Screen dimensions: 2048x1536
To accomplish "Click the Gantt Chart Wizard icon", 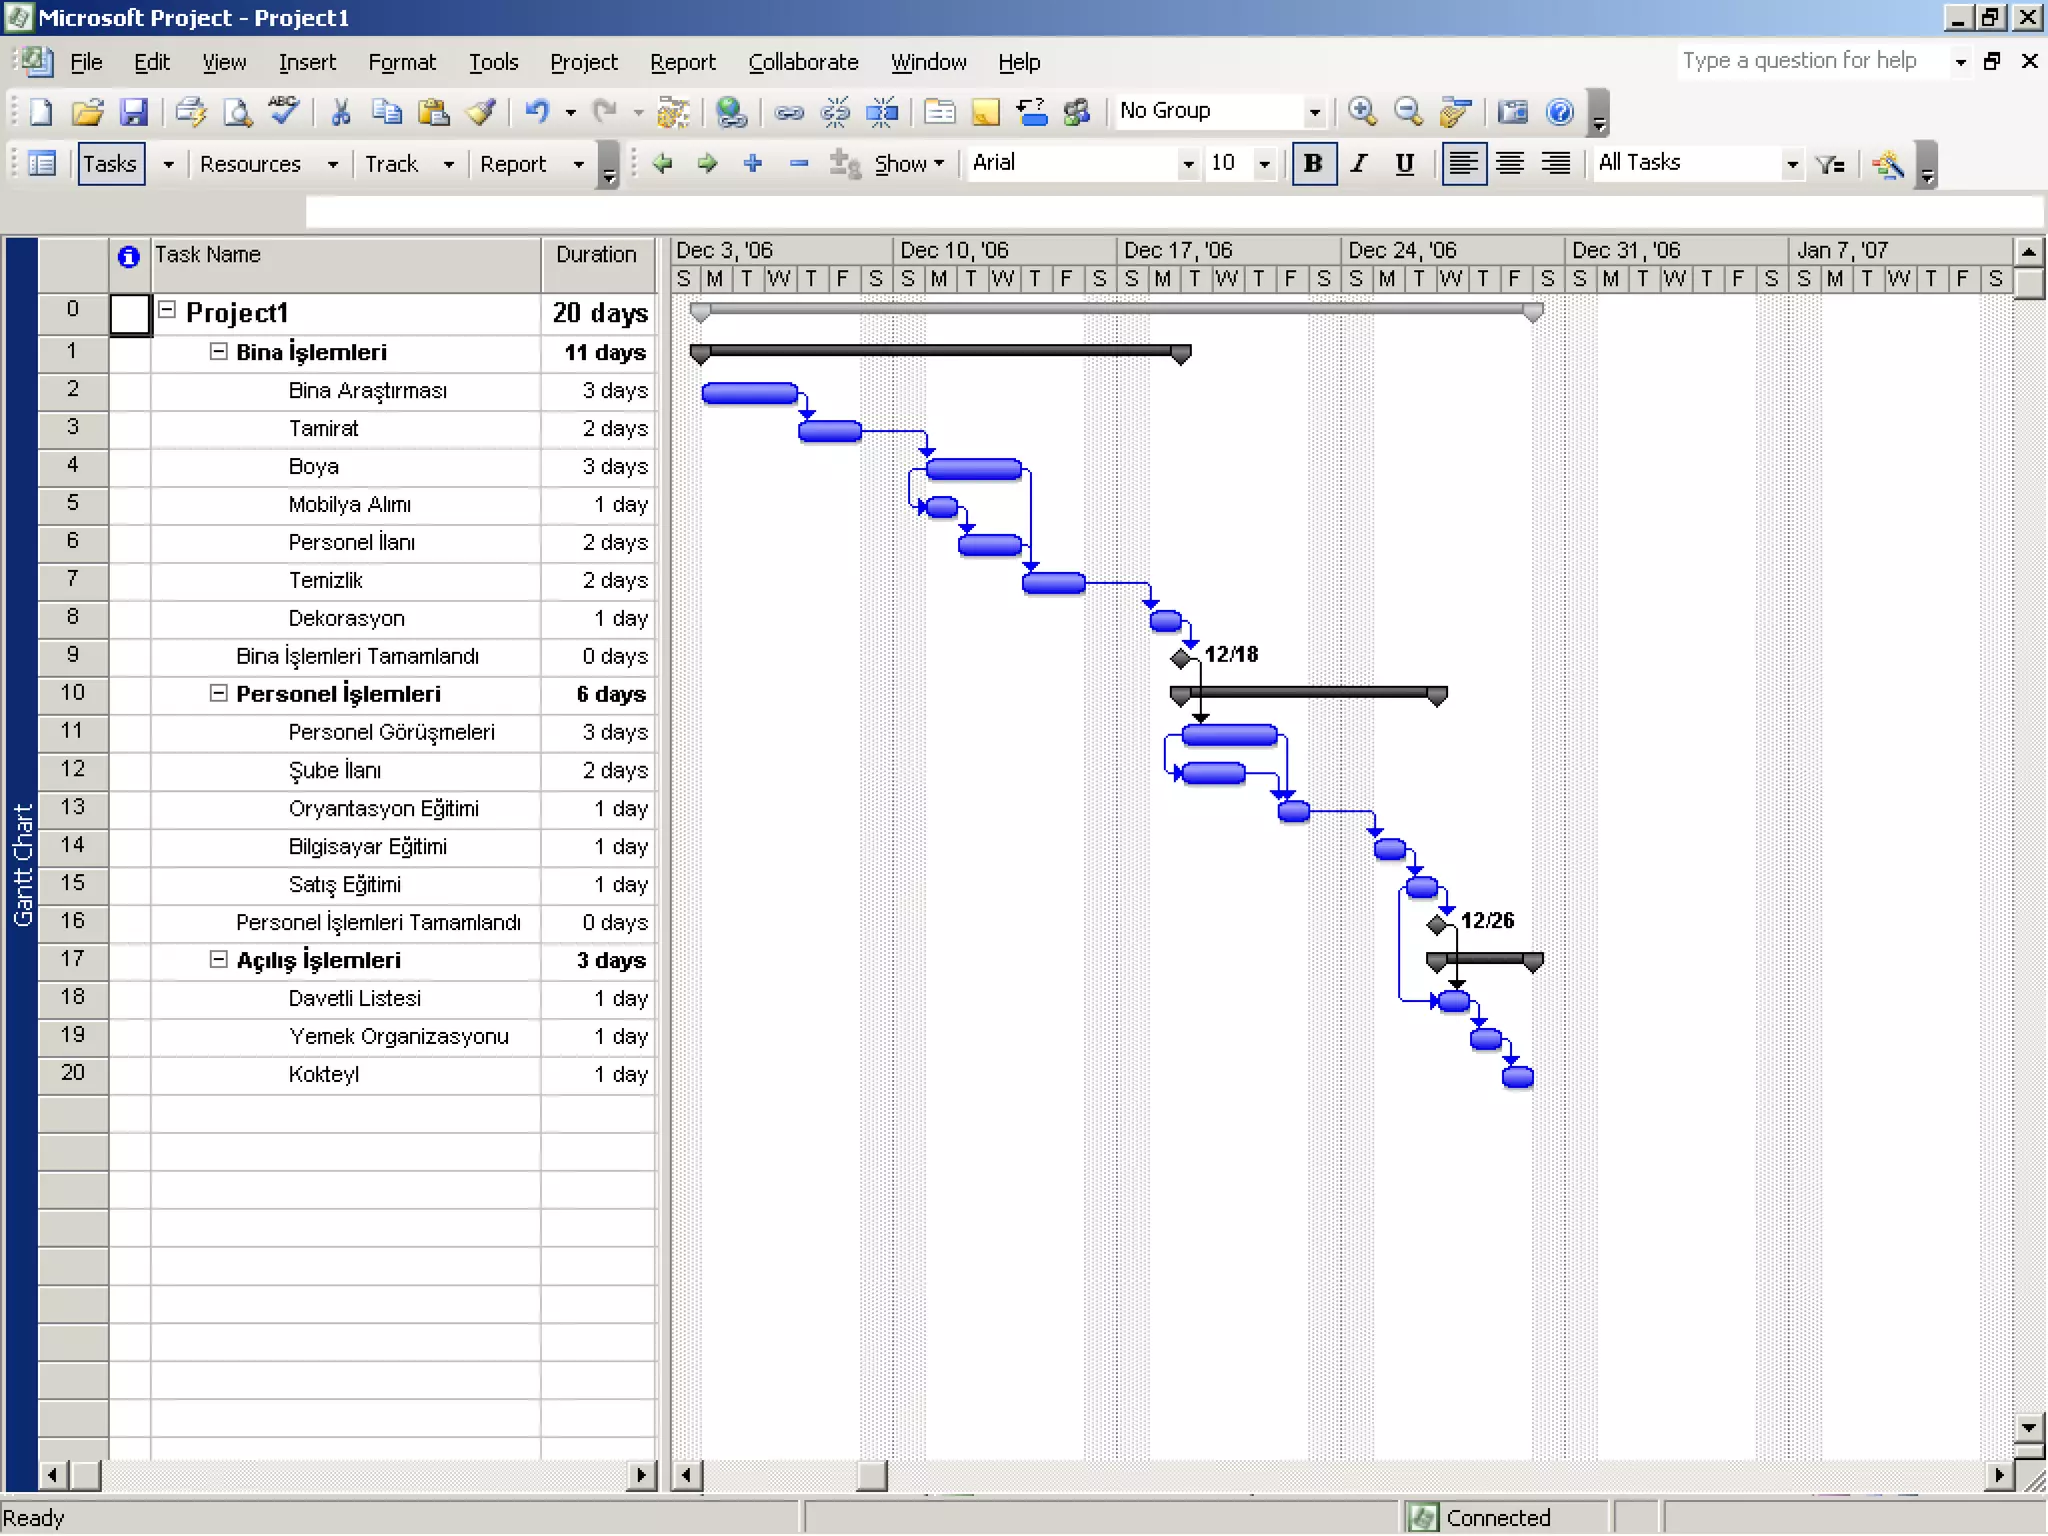I will point(1888,164).
